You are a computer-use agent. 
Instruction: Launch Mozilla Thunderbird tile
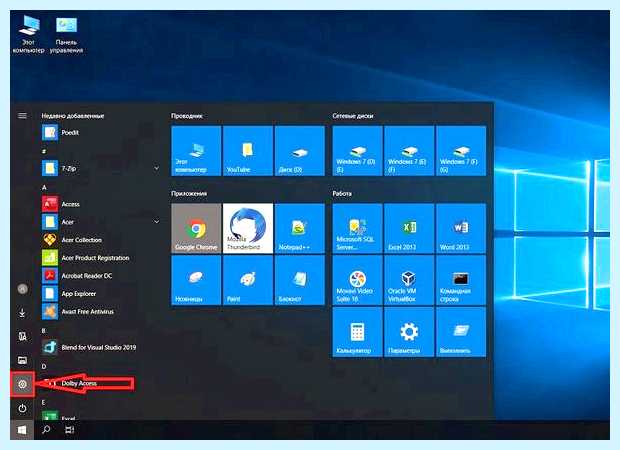[248, 228]
